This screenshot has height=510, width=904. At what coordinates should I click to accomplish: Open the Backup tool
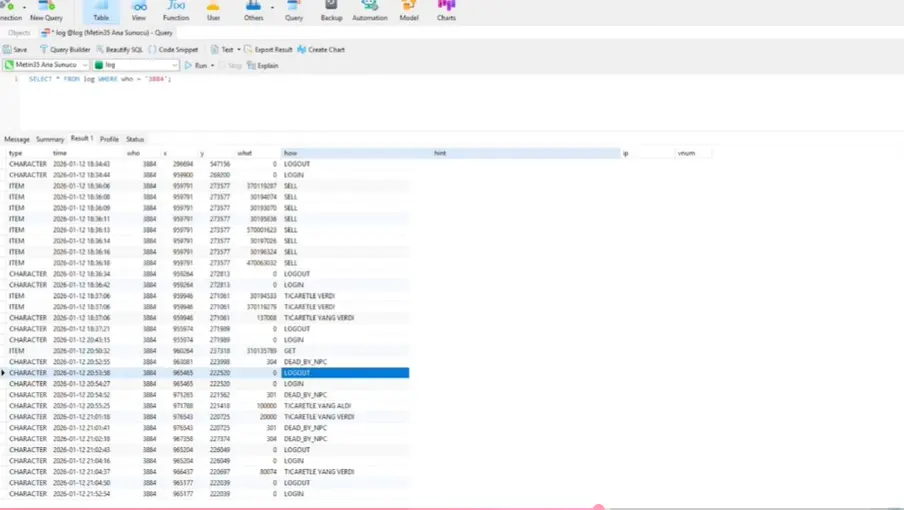(331, 11)
